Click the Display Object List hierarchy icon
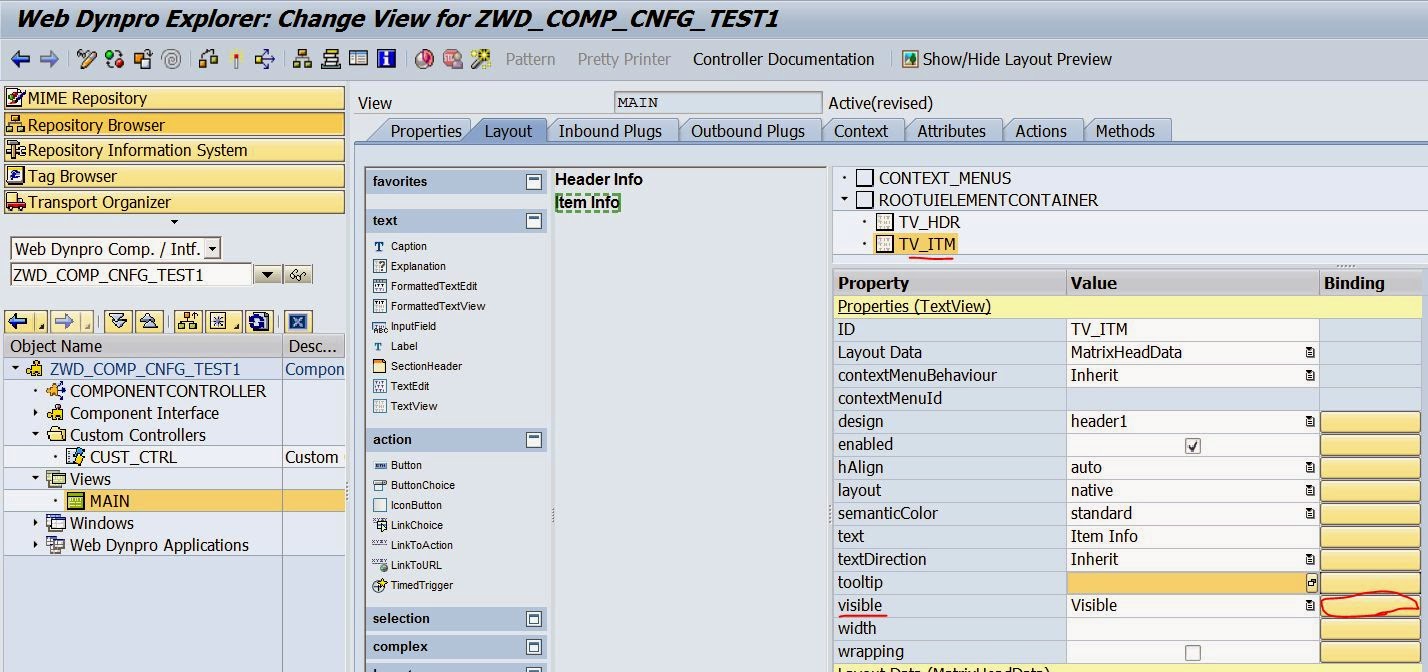Screen dimensions: 1428x672 (x=302, y=60)
